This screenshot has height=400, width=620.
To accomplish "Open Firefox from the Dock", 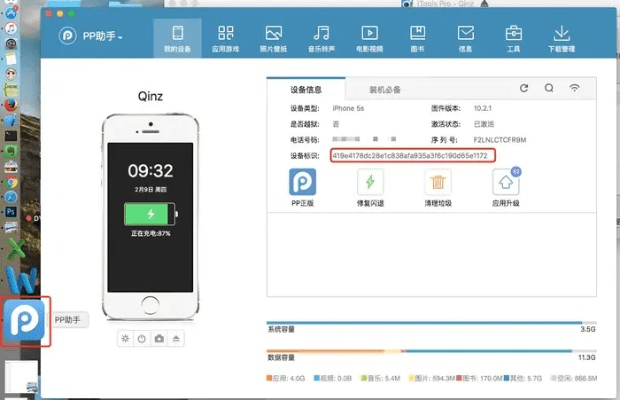I will 11,105.
